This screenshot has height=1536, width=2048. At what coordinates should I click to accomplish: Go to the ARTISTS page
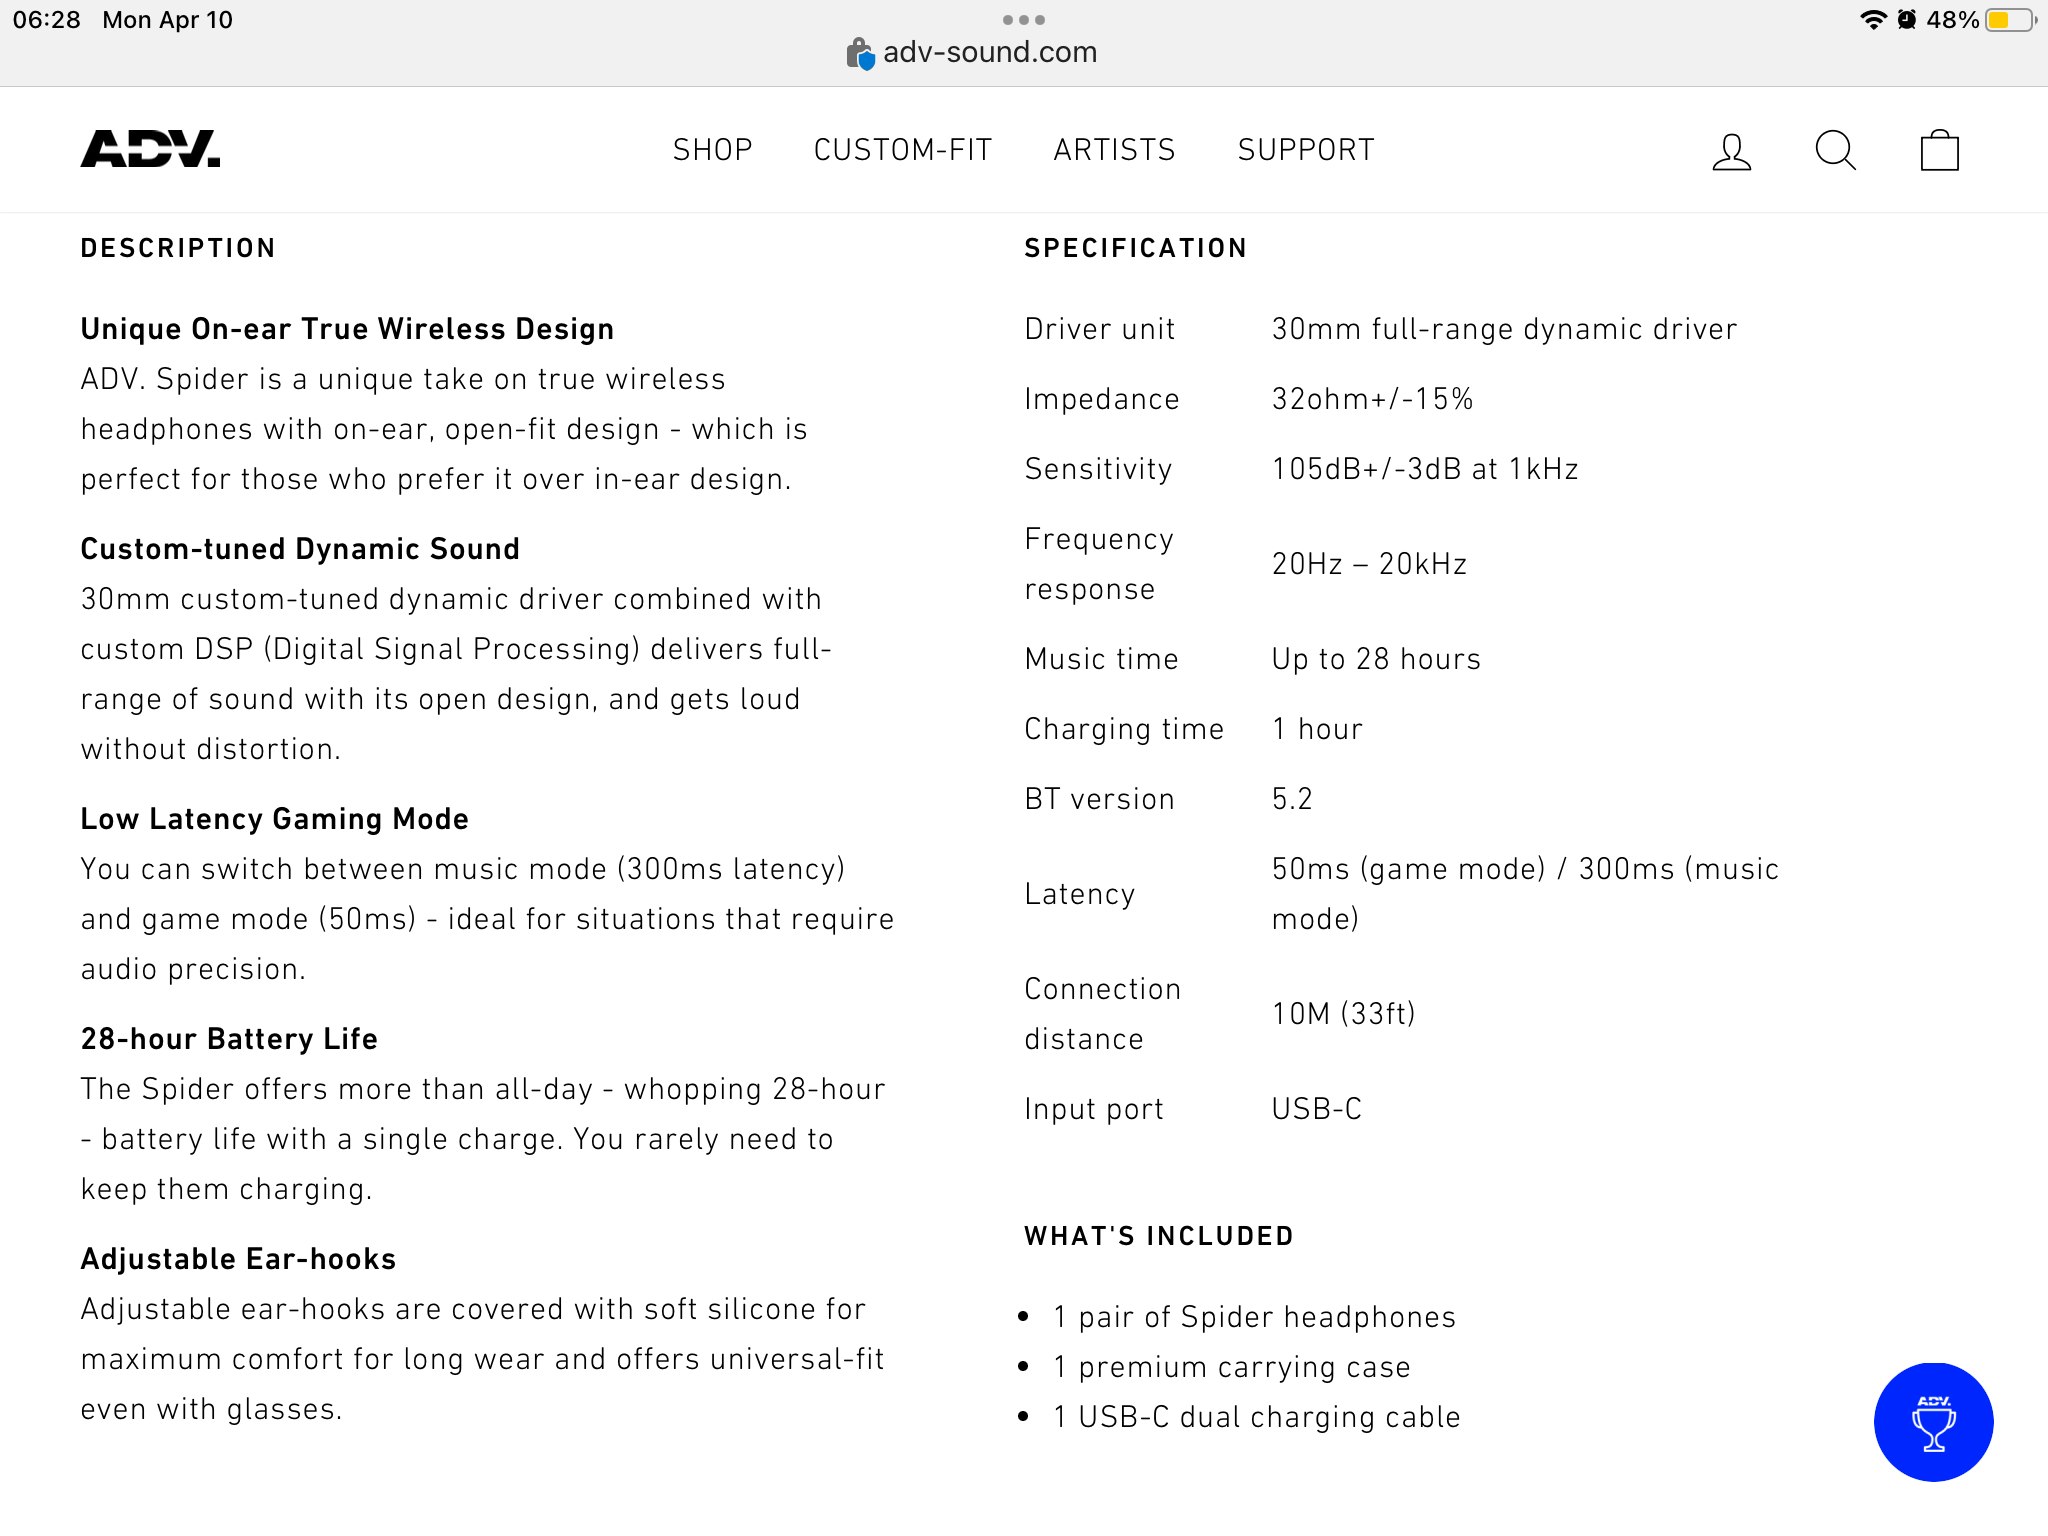[x=1114, y=150]
